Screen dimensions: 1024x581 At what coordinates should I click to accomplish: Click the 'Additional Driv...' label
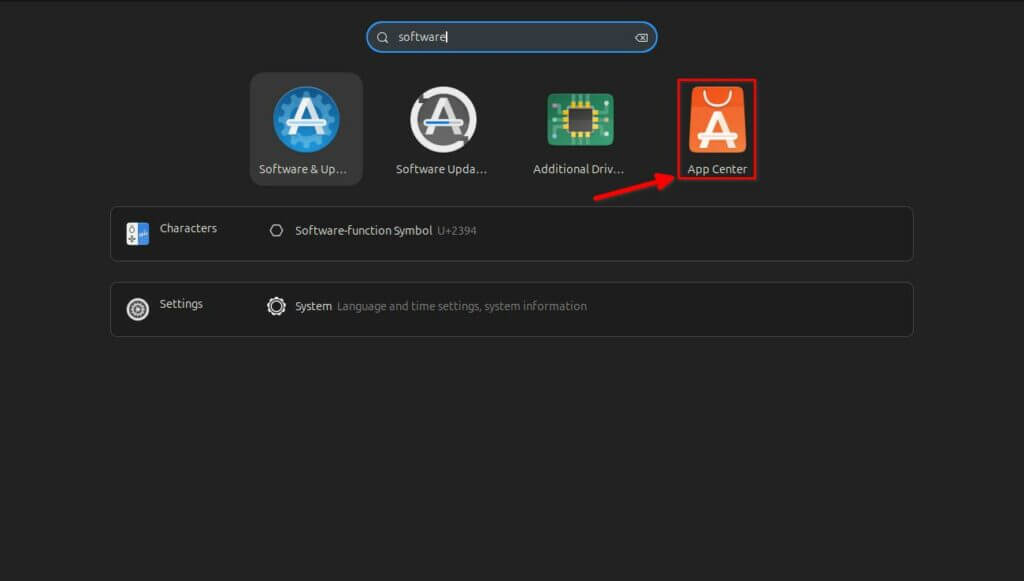point(579,169)
